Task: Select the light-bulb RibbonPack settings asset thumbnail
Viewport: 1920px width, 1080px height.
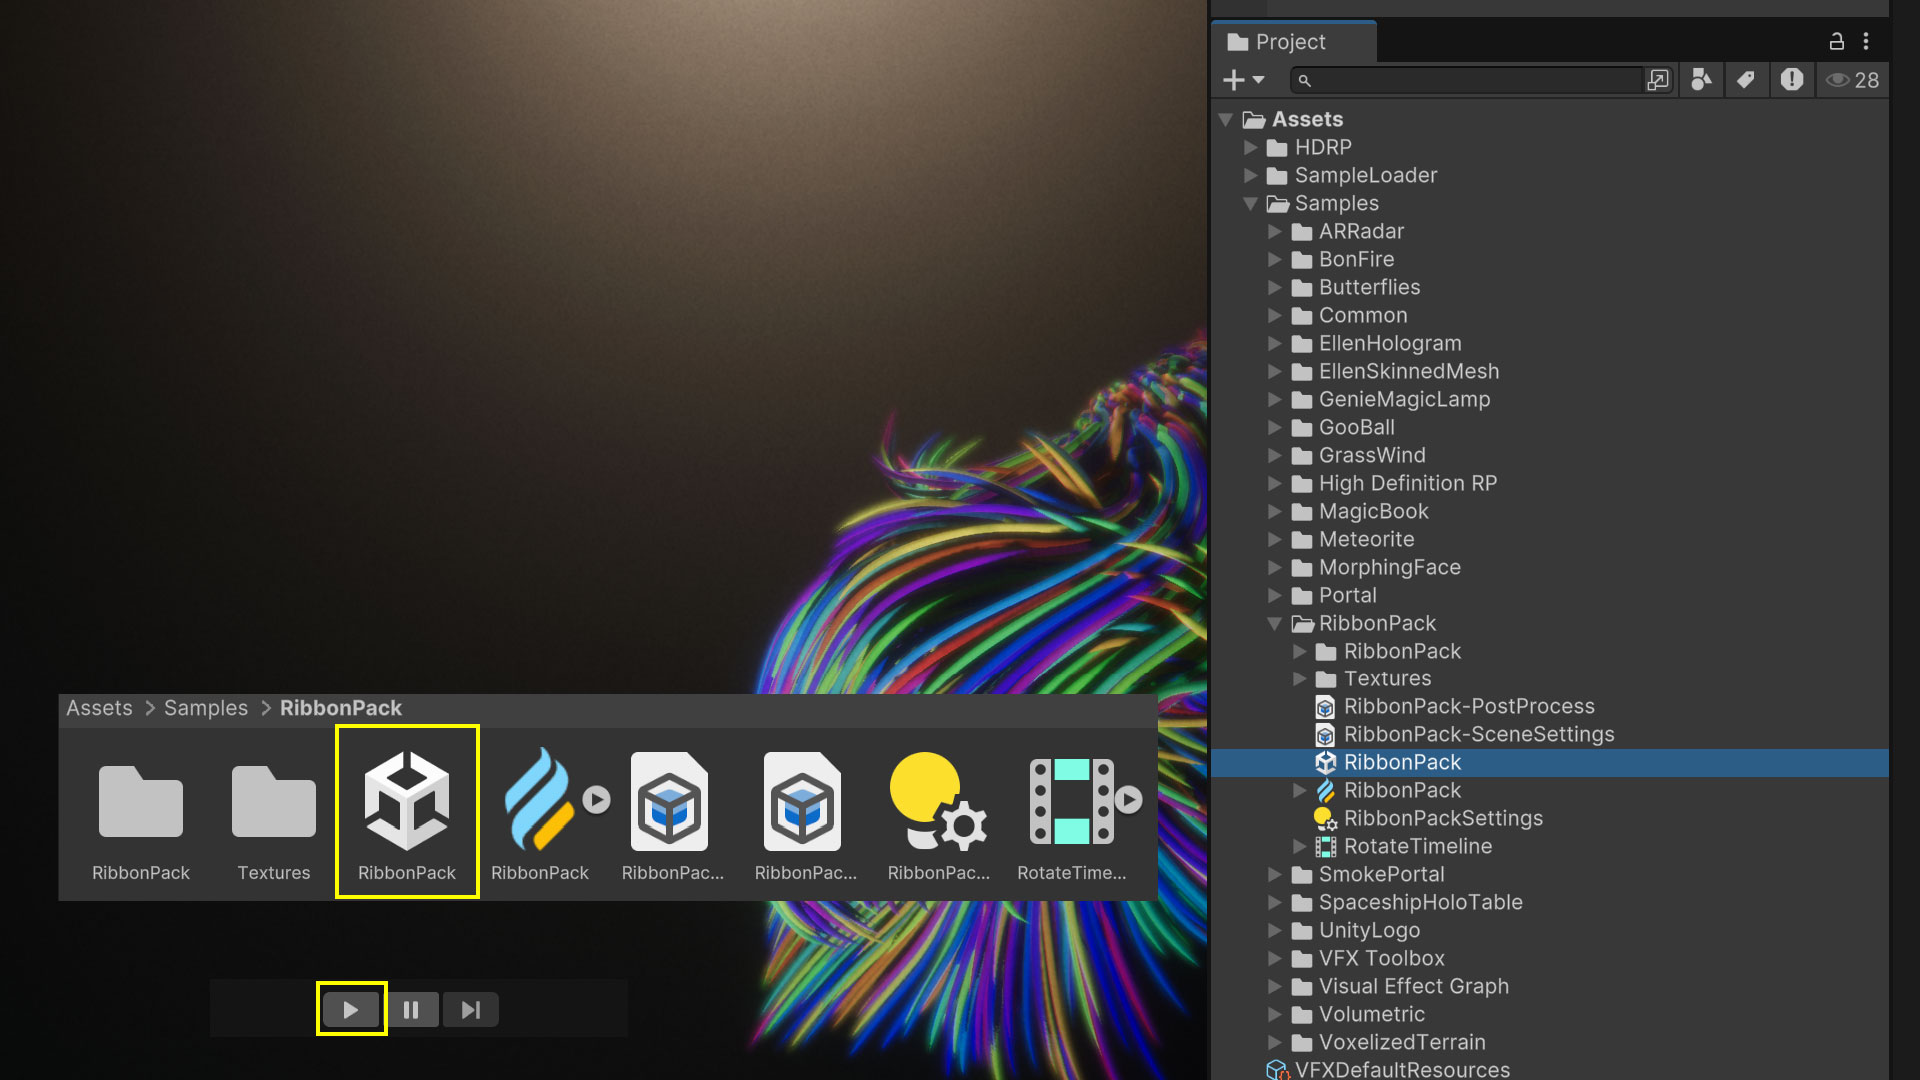Action: [938, 802]
